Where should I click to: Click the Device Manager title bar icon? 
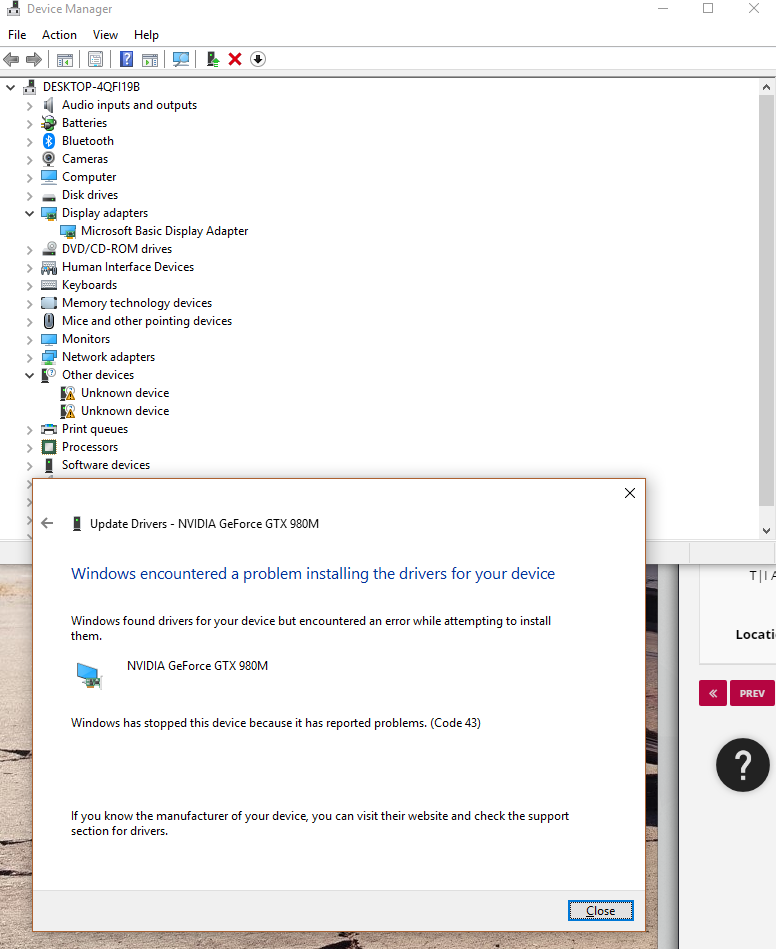(13, 9)
